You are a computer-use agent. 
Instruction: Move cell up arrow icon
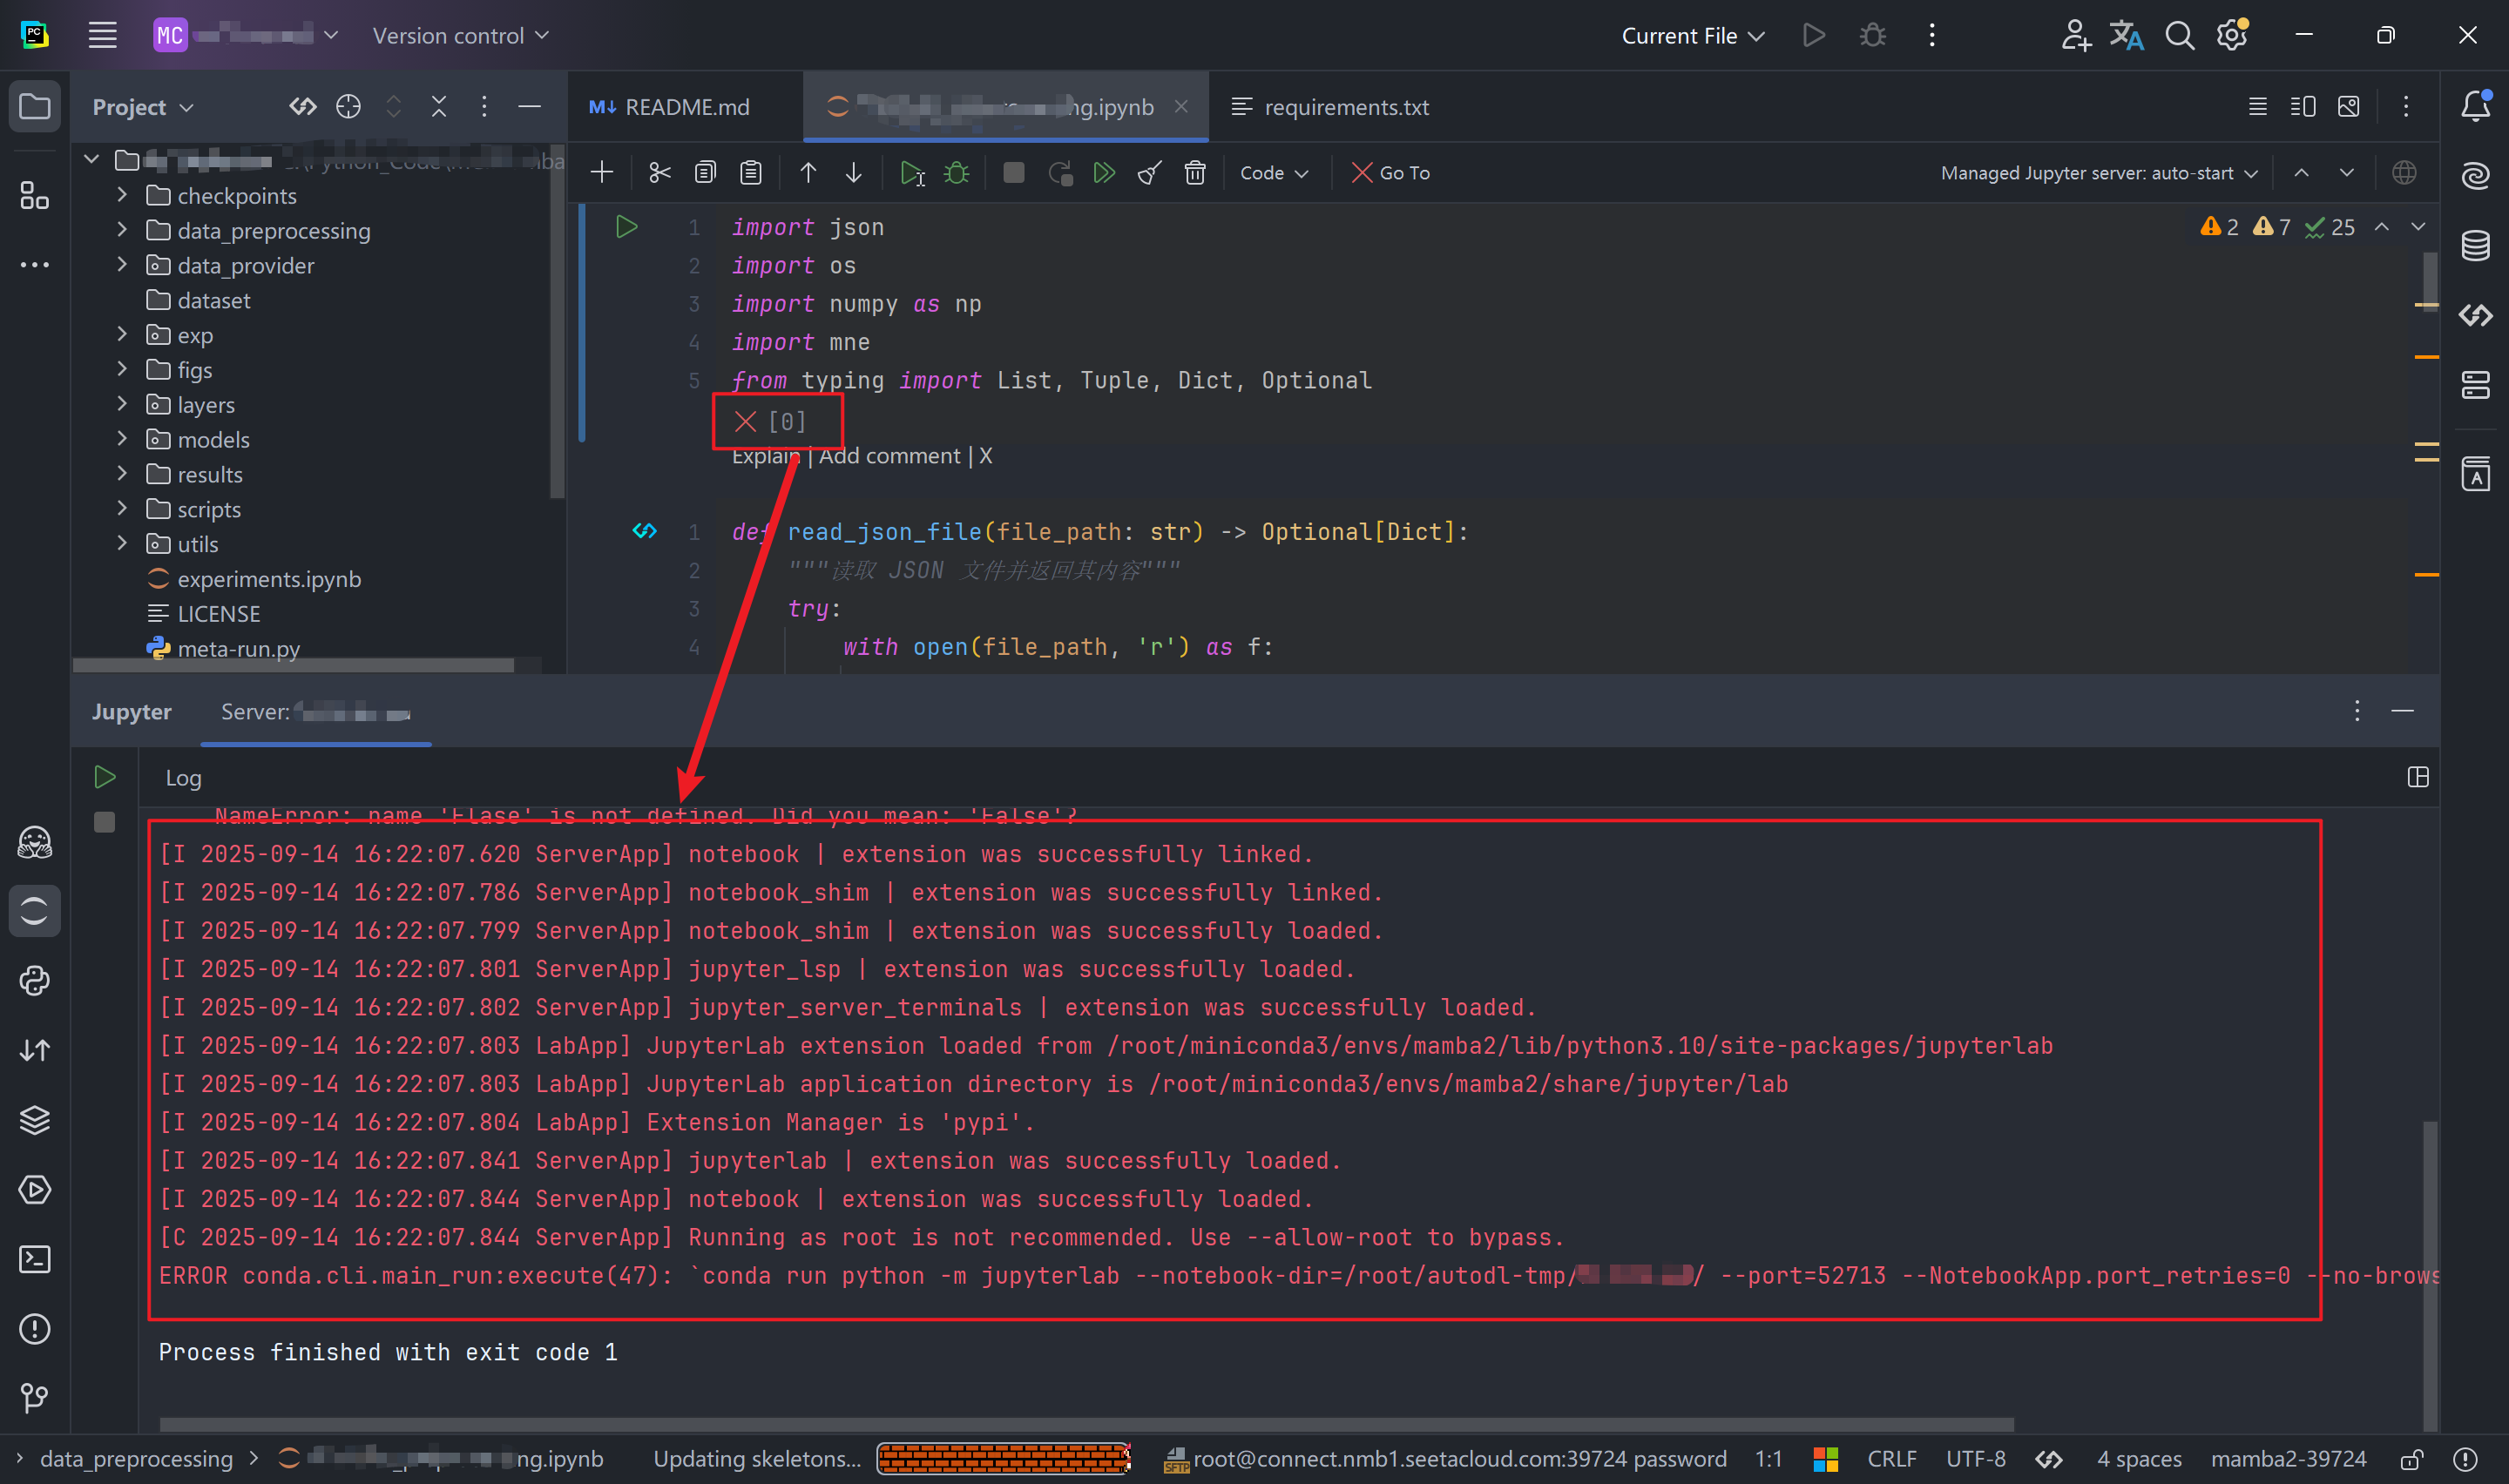808,173
